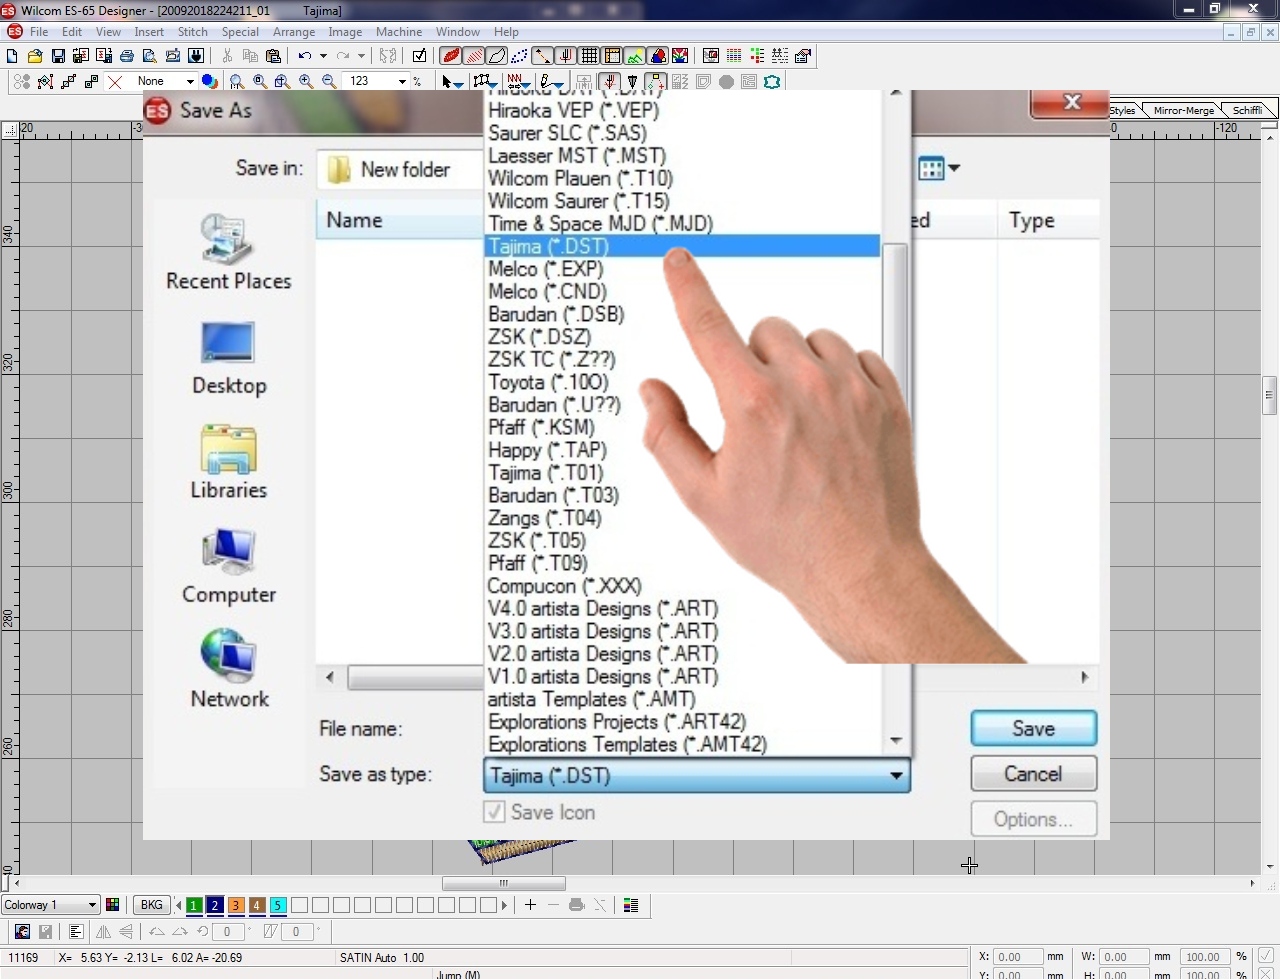
Task: Open the Libraries location
Action: (229, 462)
